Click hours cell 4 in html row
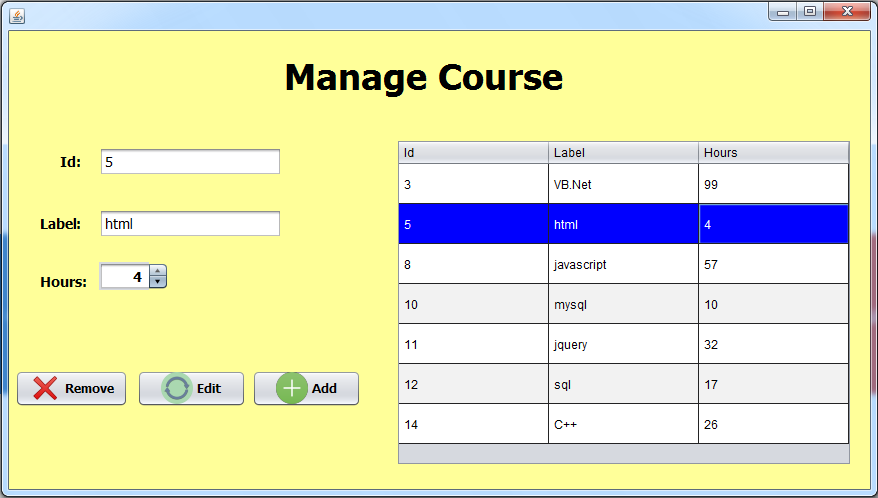 pos(774,224)
